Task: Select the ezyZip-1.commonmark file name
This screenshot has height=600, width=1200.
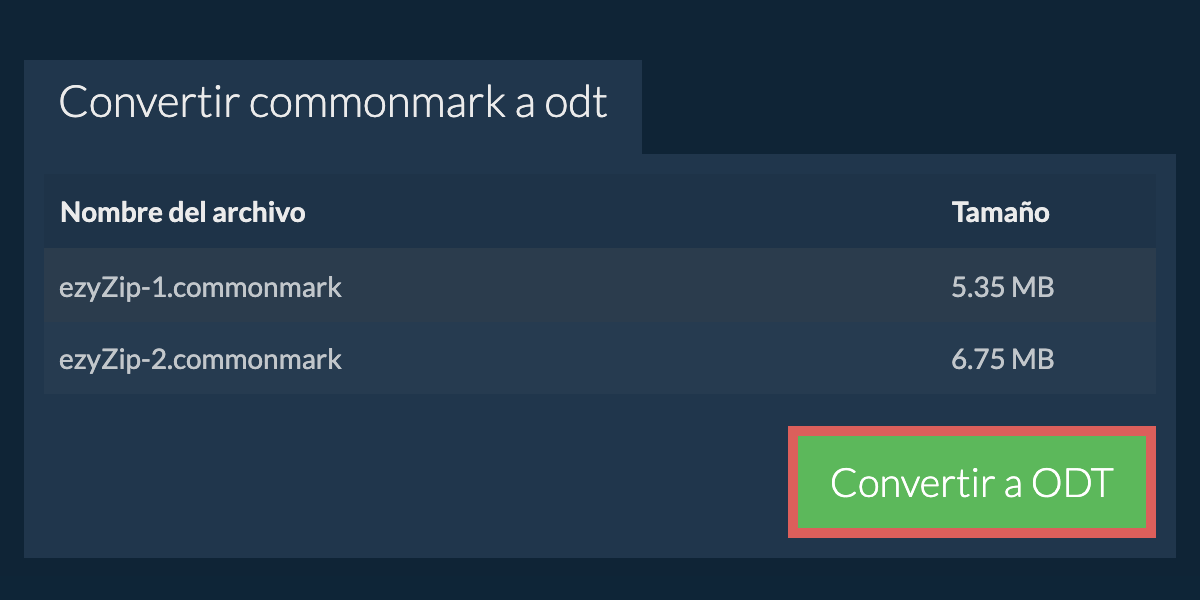Action: tap(201, 288)
